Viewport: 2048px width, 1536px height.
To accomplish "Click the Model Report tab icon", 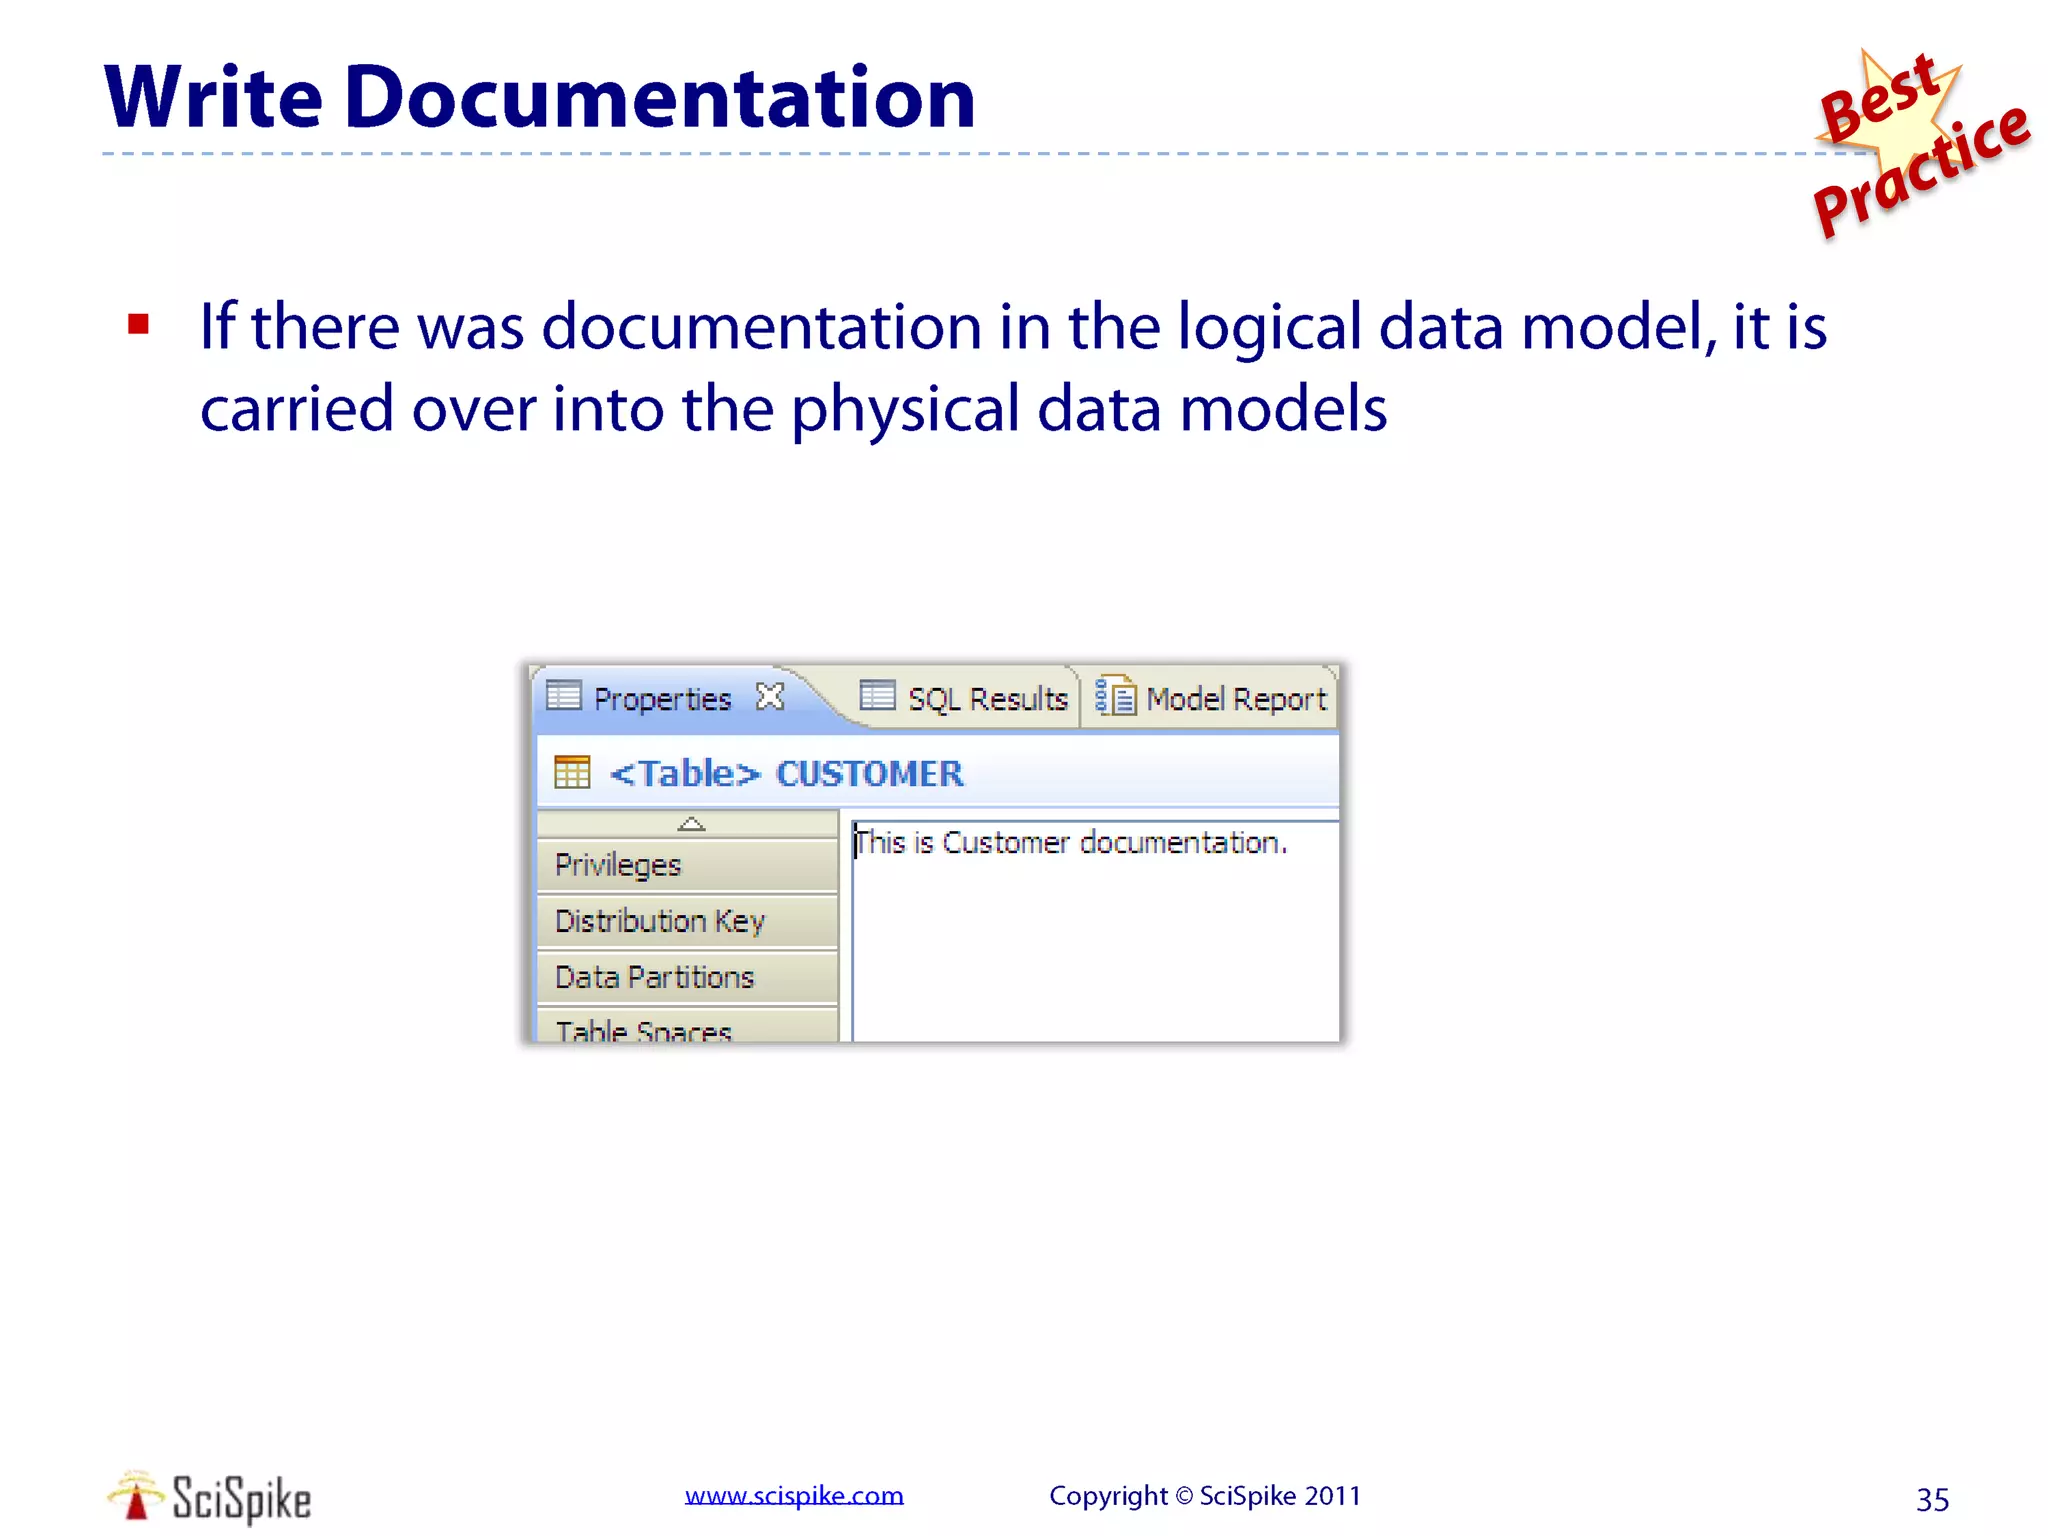I will [1115, 696].
